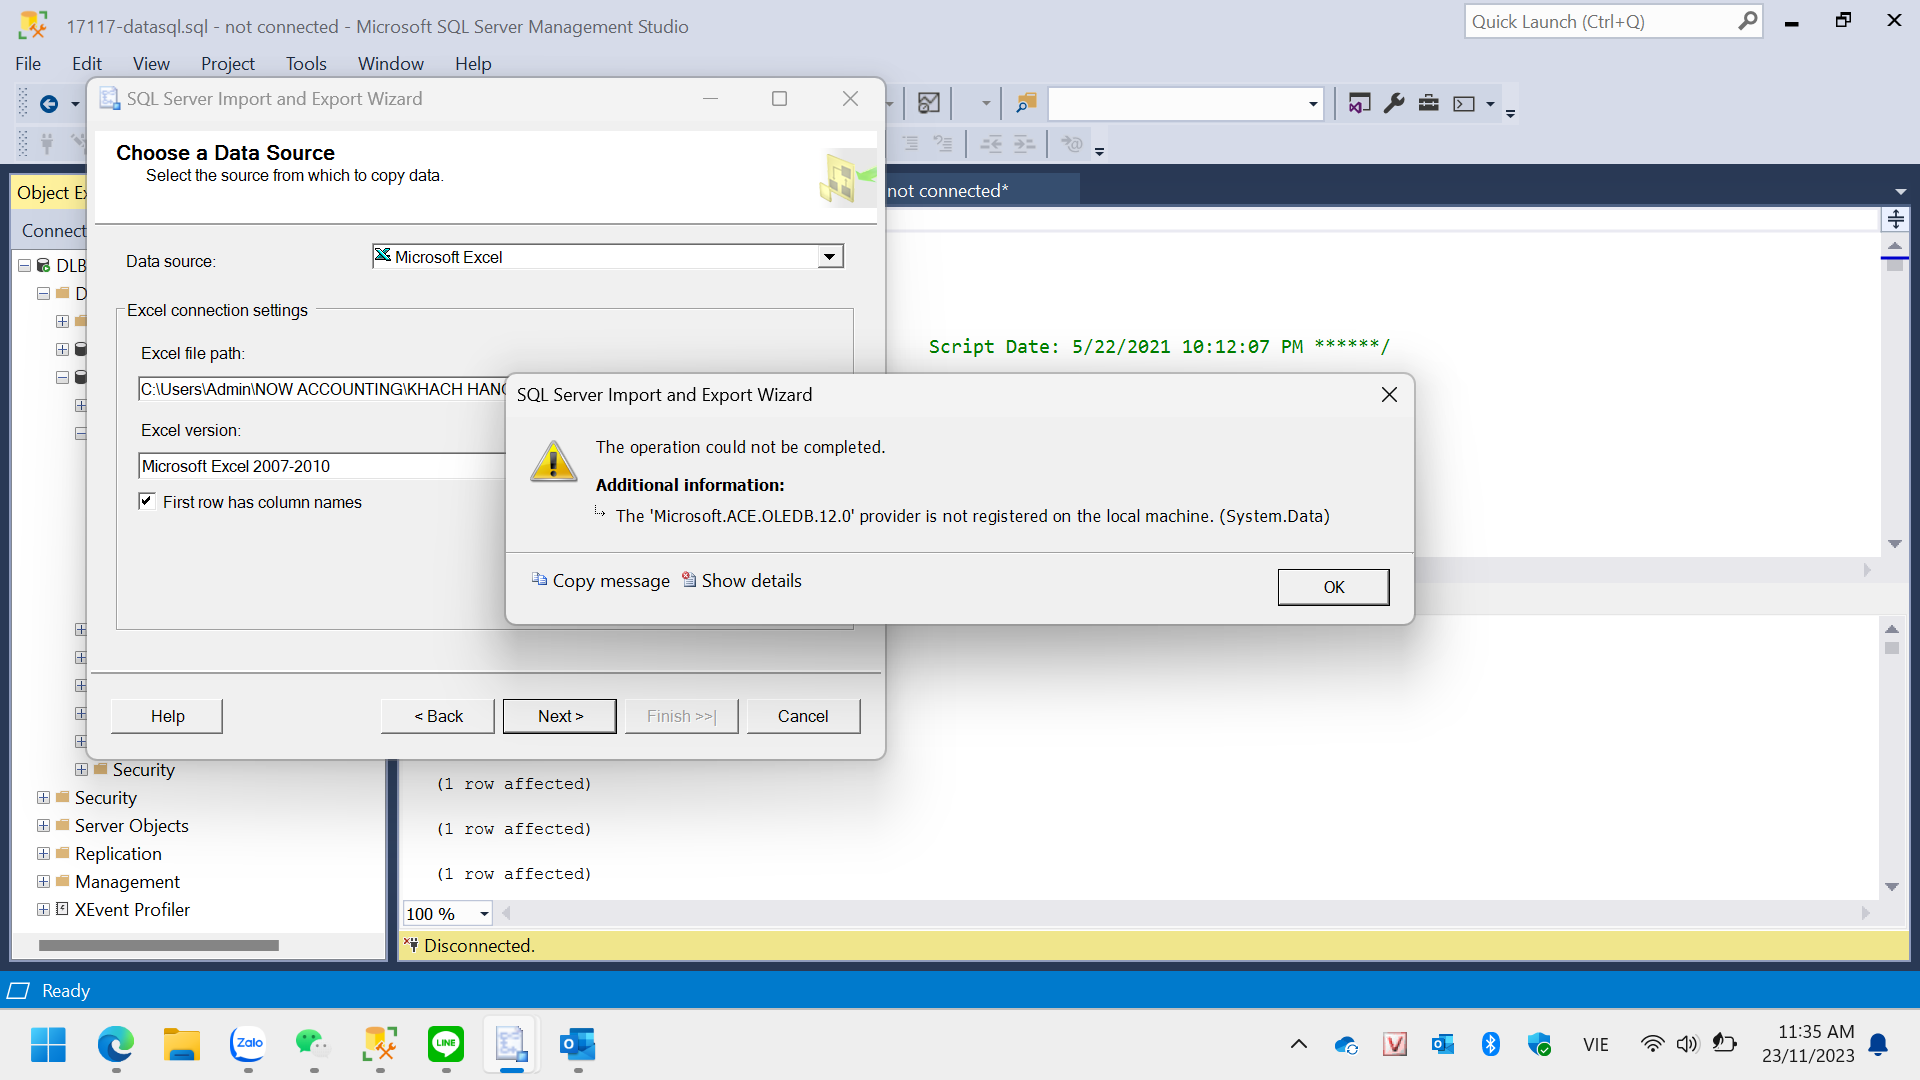This screenshot has height=1080, width=1920.
Task: Click the Activity Monitor toolbar icon
Action: [929, 103]
